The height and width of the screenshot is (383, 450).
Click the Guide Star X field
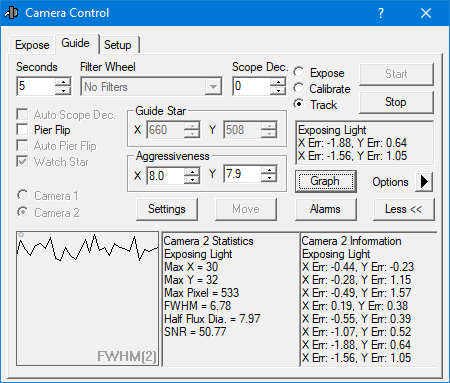tap(165, 130)
